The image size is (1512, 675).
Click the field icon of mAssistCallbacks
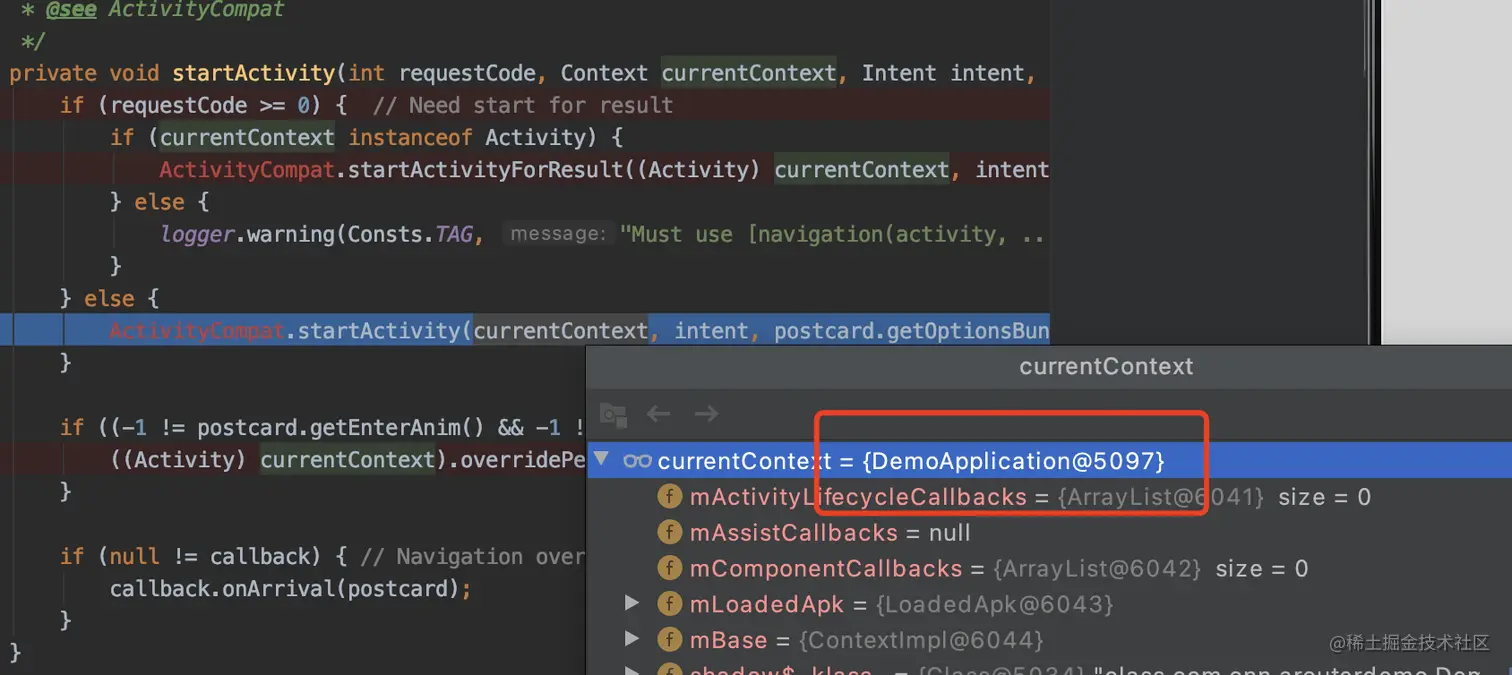pos(669,533)
